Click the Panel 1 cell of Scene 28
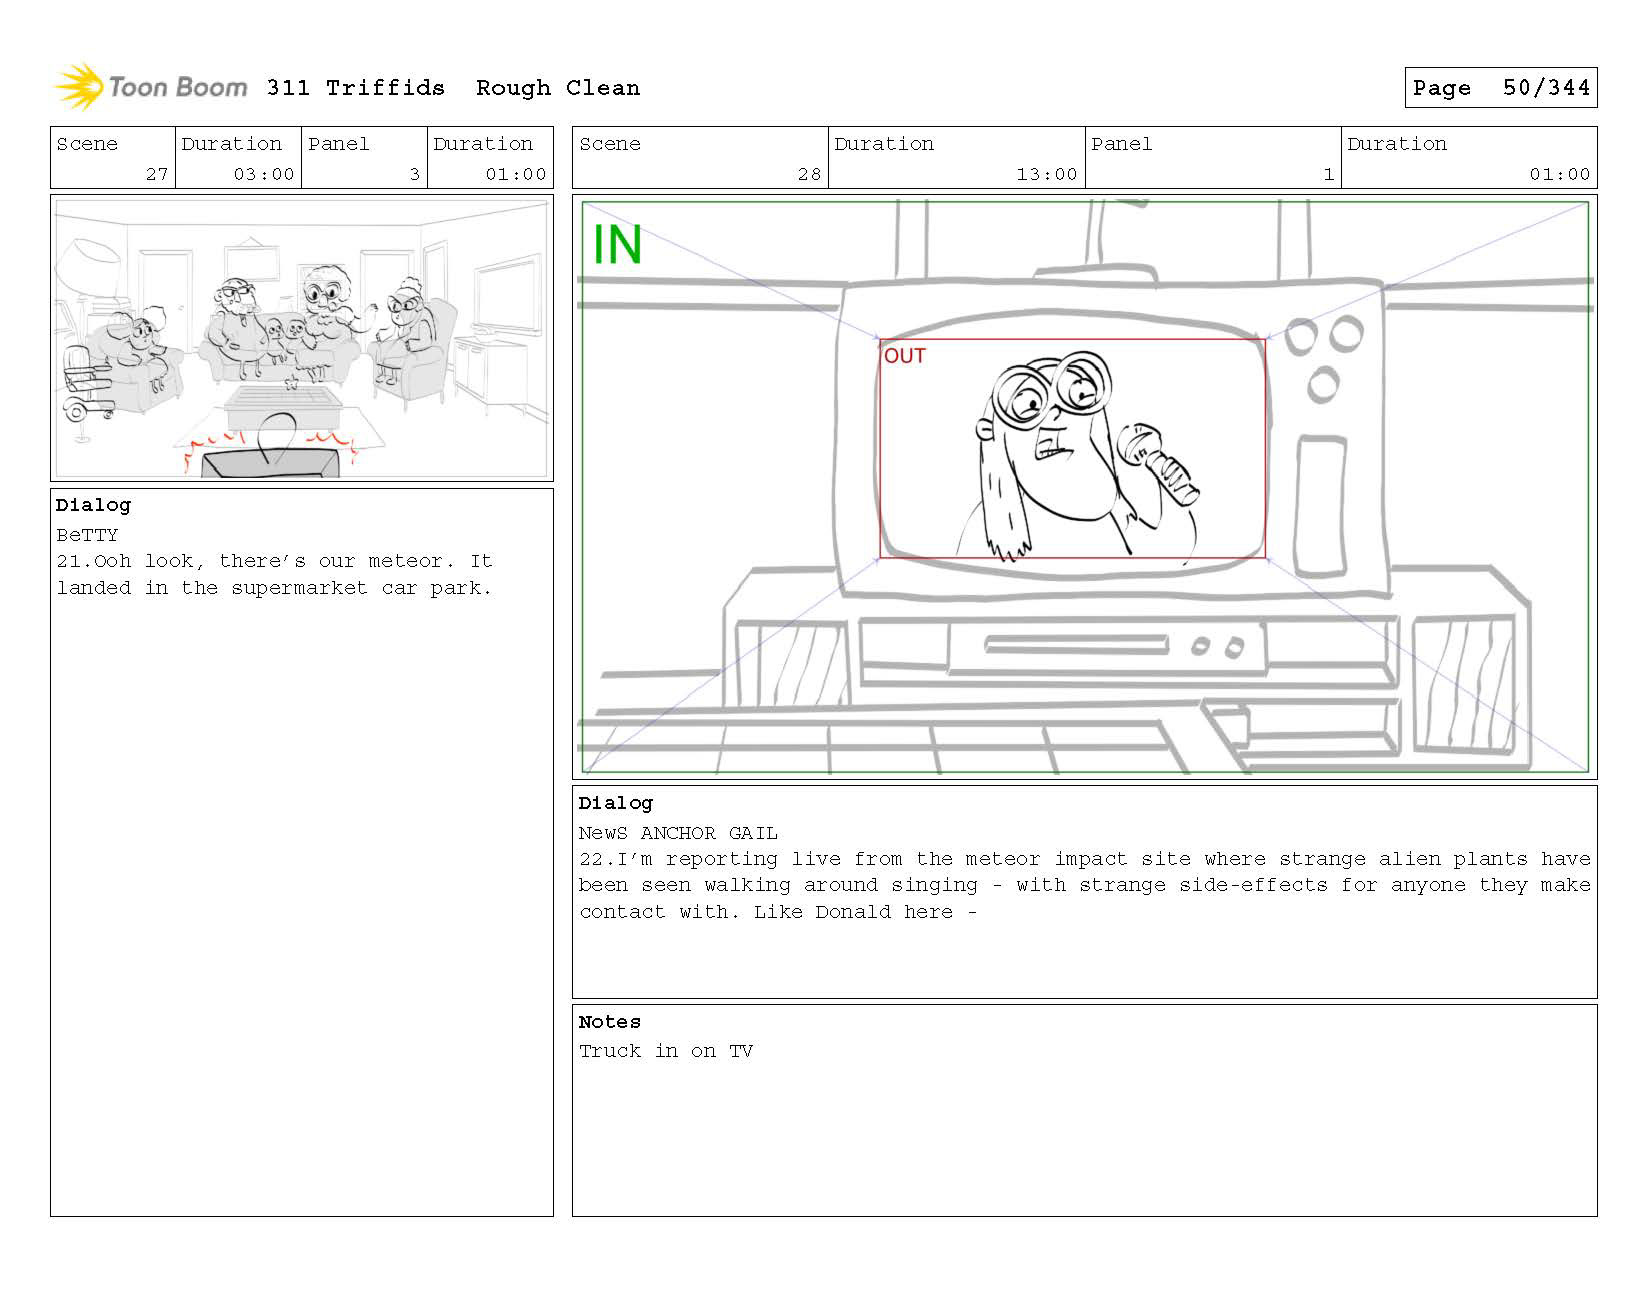 coord(1213,158)
